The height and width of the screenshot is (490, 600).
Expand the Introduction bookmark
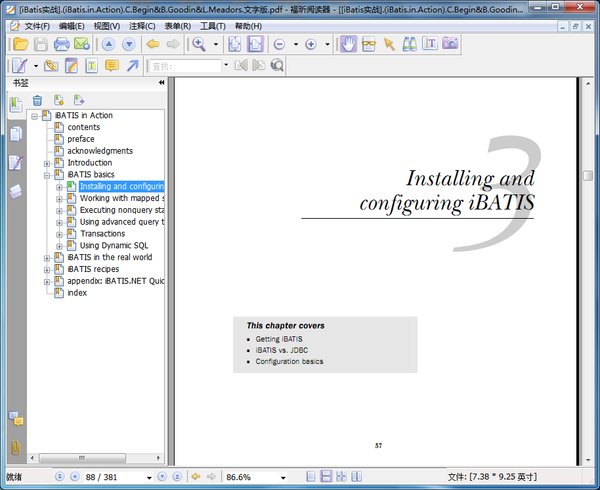coord(47,164)
